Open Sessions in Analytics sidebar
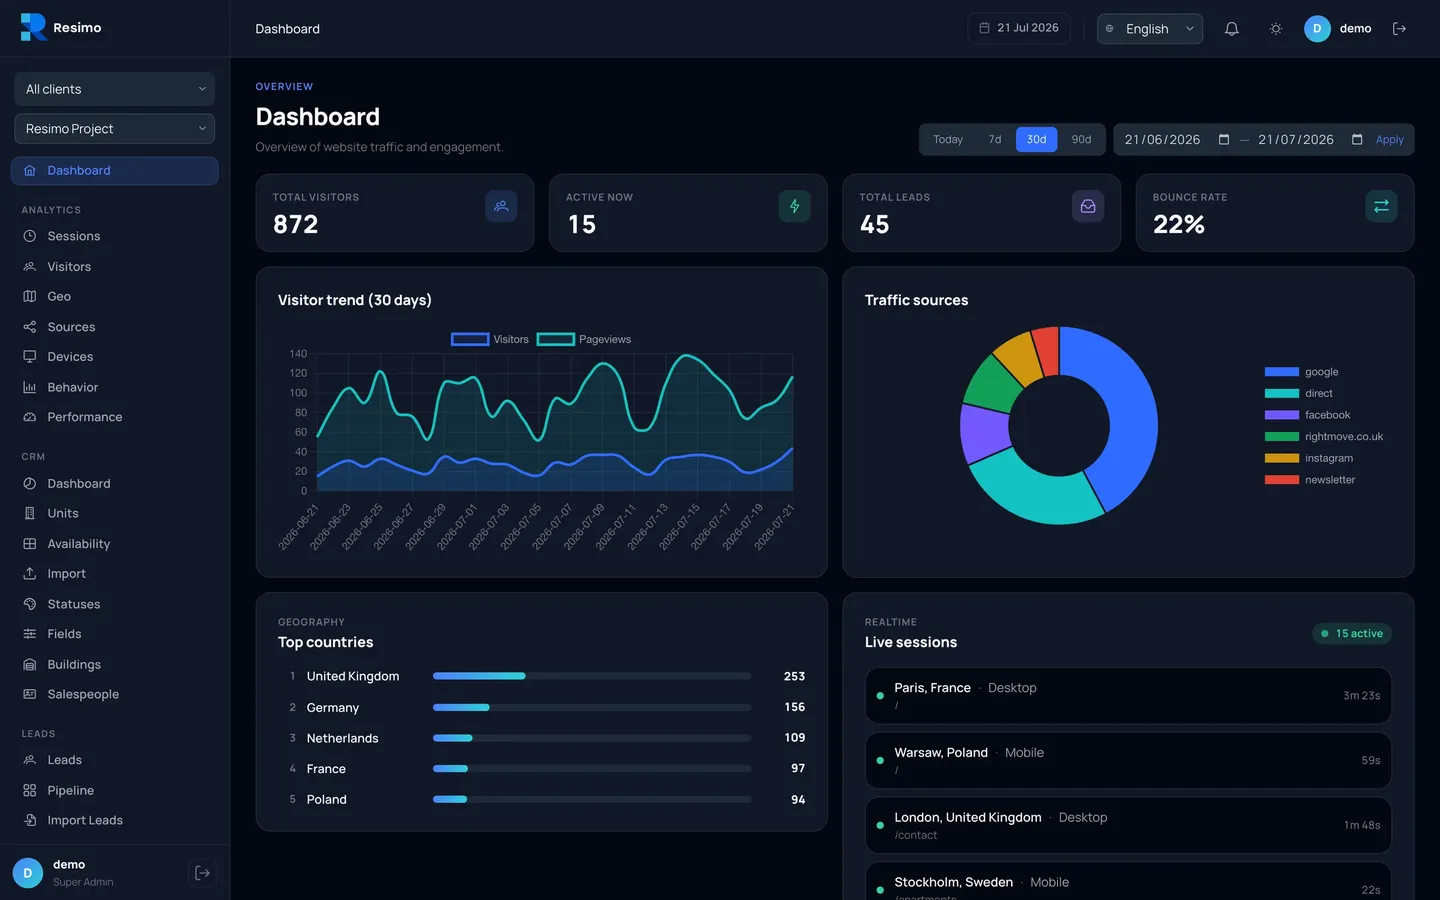This screenshot has height=900, width=1440. point(115,236)
